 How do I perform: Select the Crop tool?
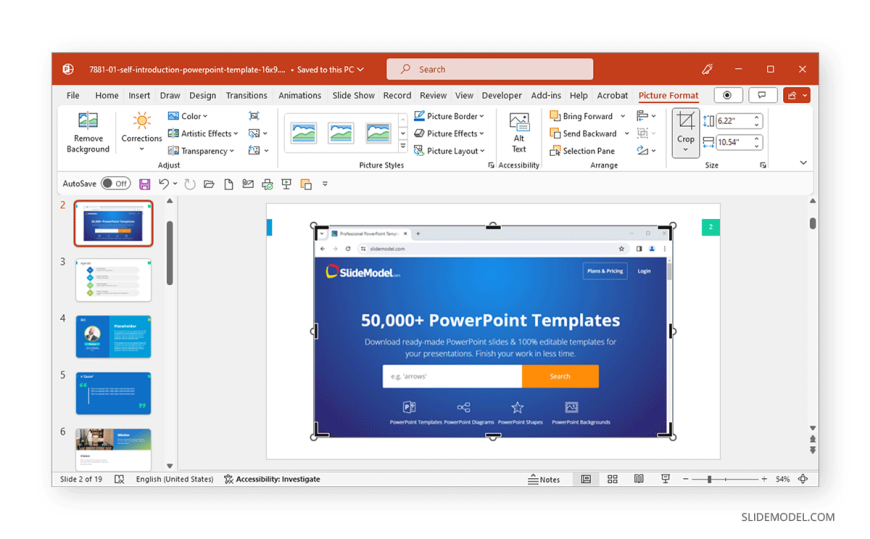(x=685, y=133)
